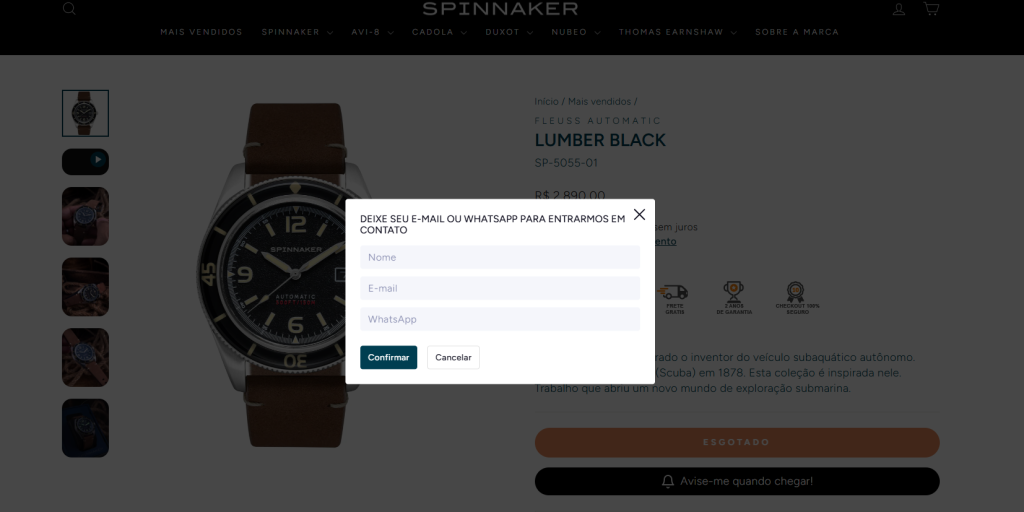The image size is (1024, 512).
Task: Focus the WhatsApp input field
Action: [x=500, y=319]
